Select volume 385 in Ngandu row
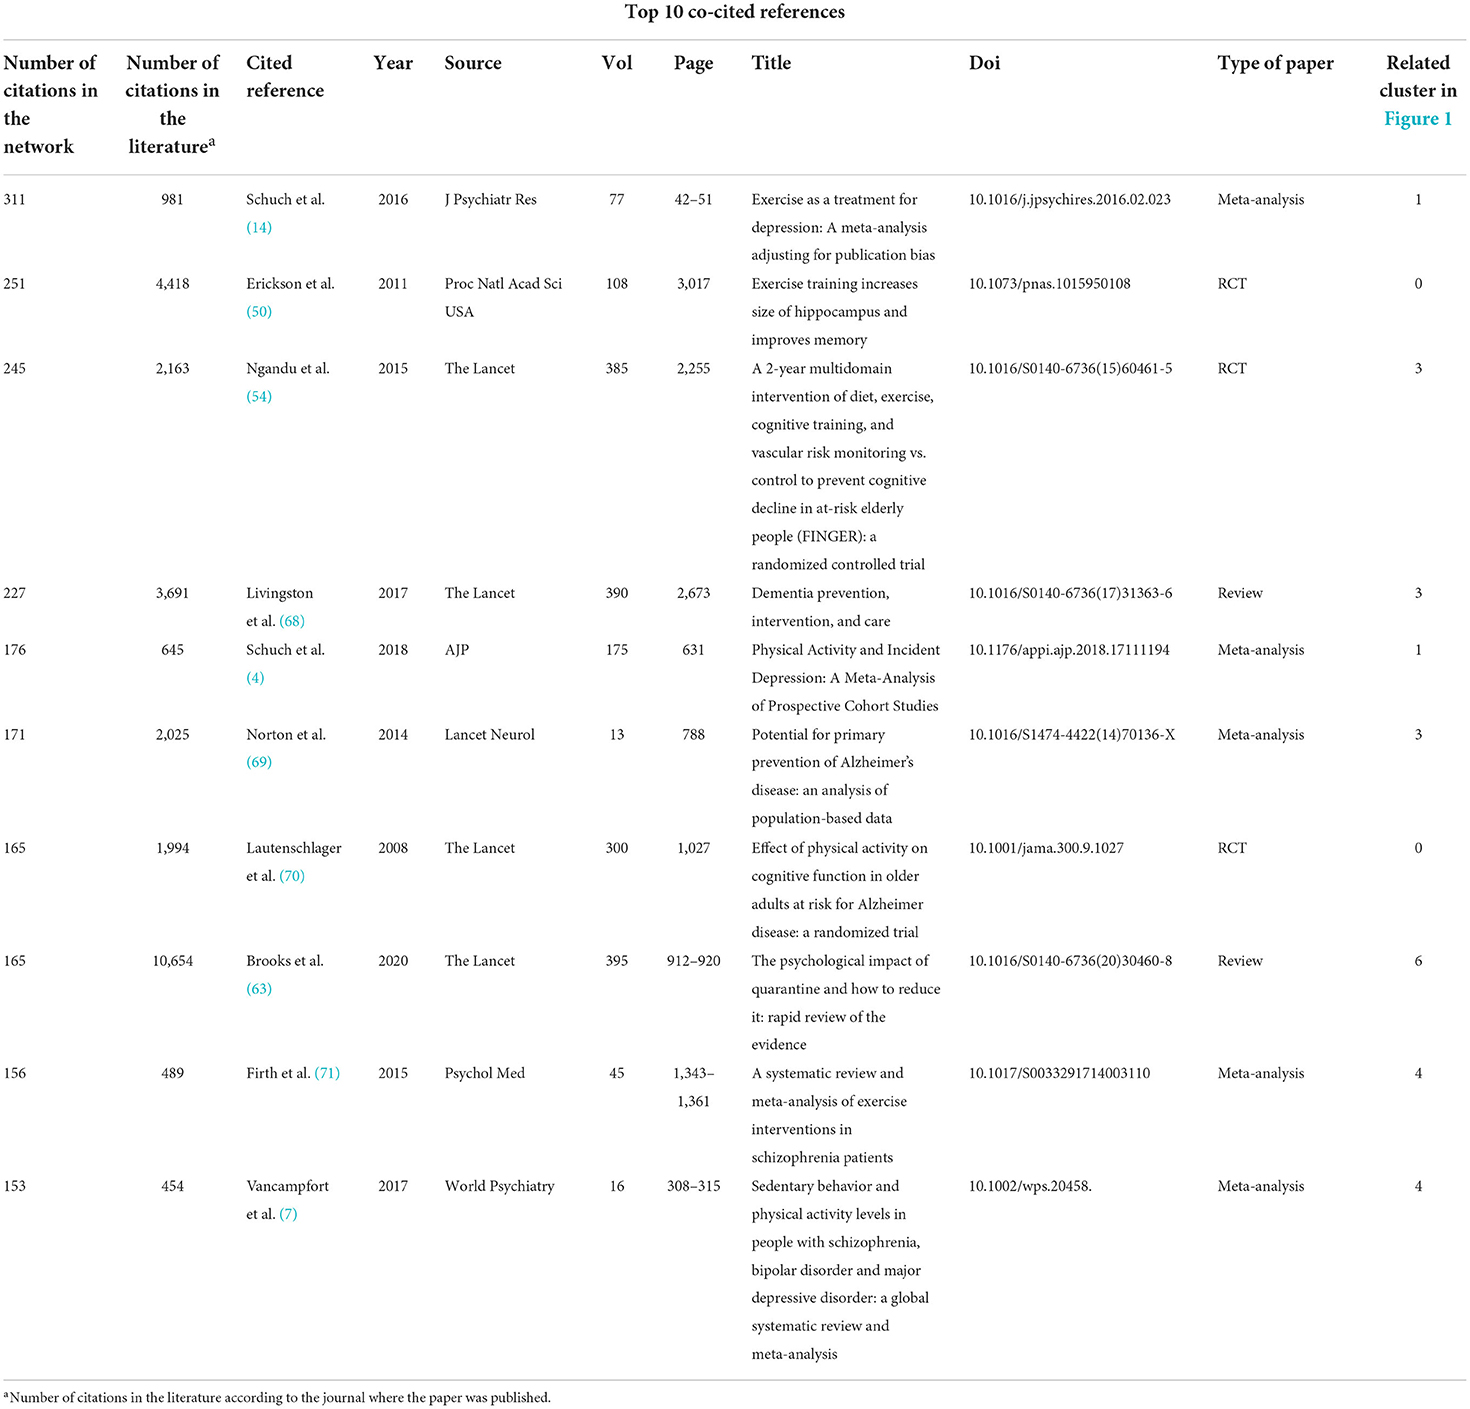 coord(617,369)
